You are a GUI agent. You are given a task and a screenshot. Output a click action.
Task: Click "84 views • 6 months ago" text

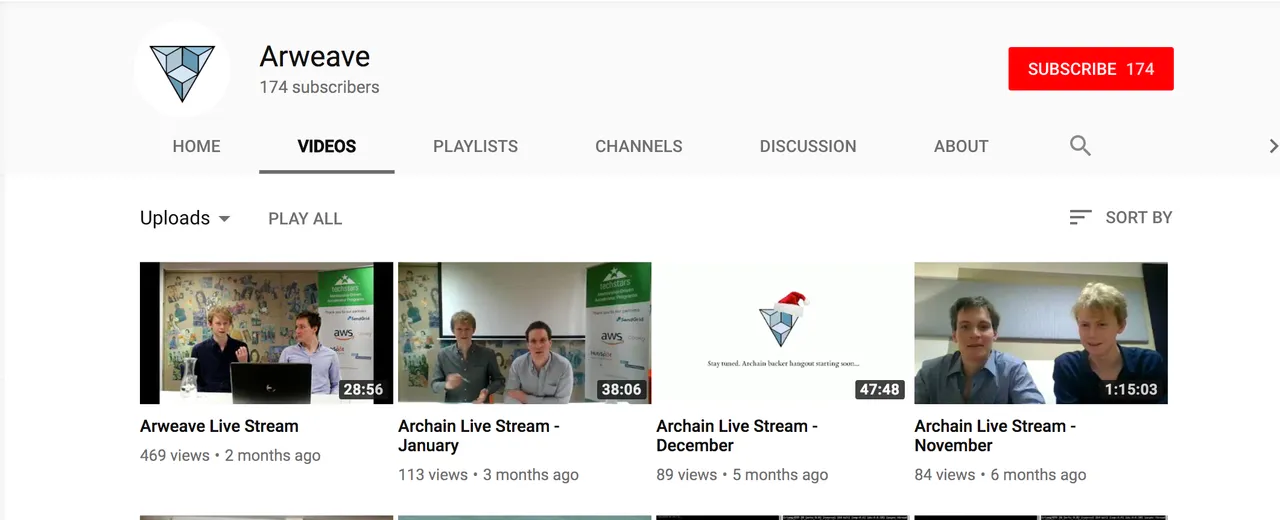pos(1000,475)
